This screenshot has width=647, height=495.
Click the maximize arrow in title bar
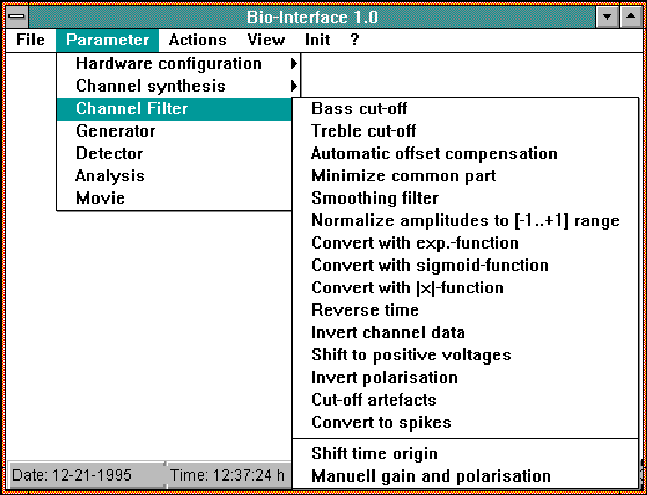pyautogui.click(x=629, y=16)
